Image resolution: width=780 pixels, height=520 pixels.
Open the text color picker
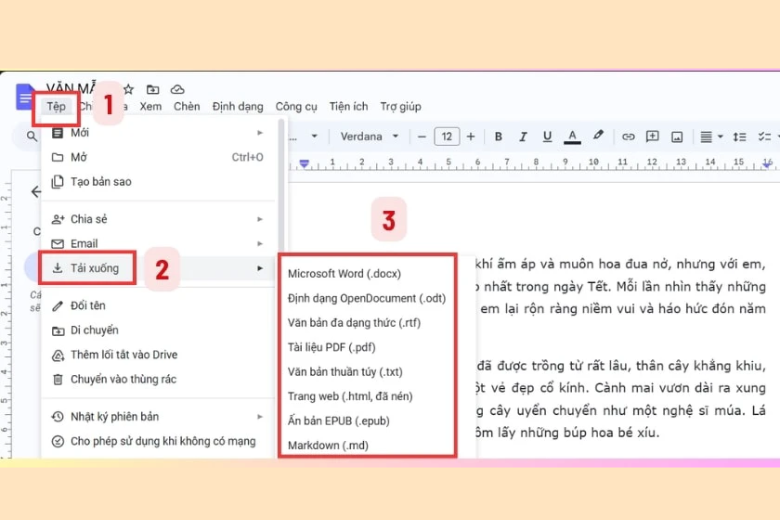pos(572,136)
